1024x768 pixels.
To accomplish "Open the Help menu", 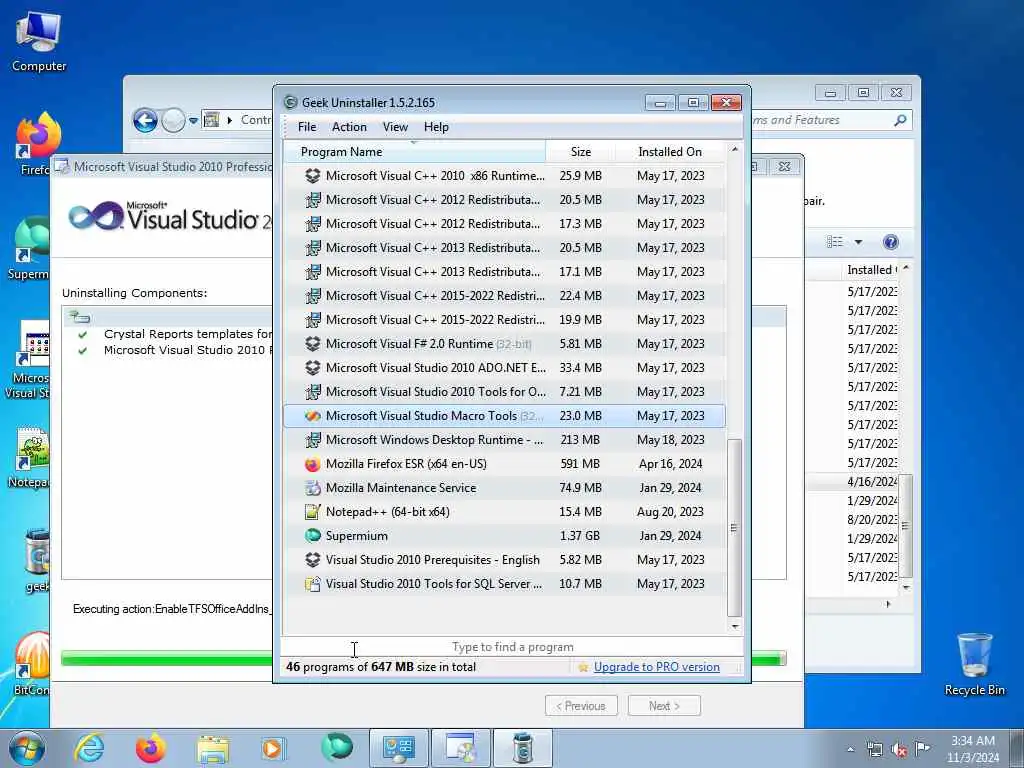I will (436, 127).
